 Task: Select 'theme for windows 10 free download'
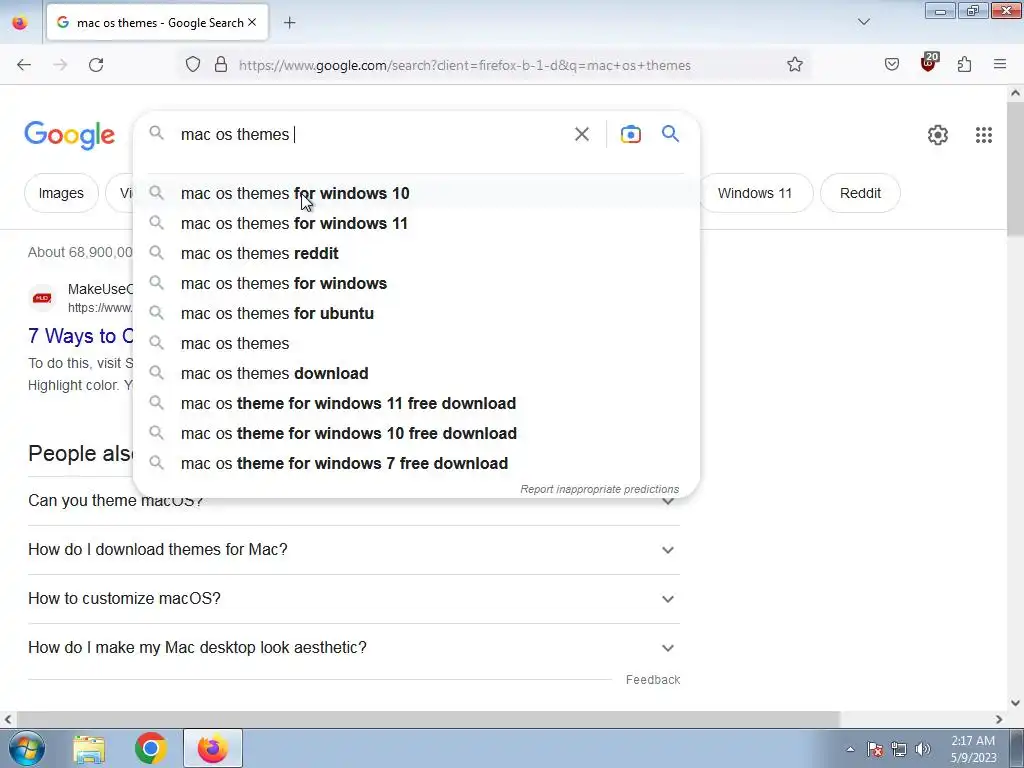(x=416, y=434)
